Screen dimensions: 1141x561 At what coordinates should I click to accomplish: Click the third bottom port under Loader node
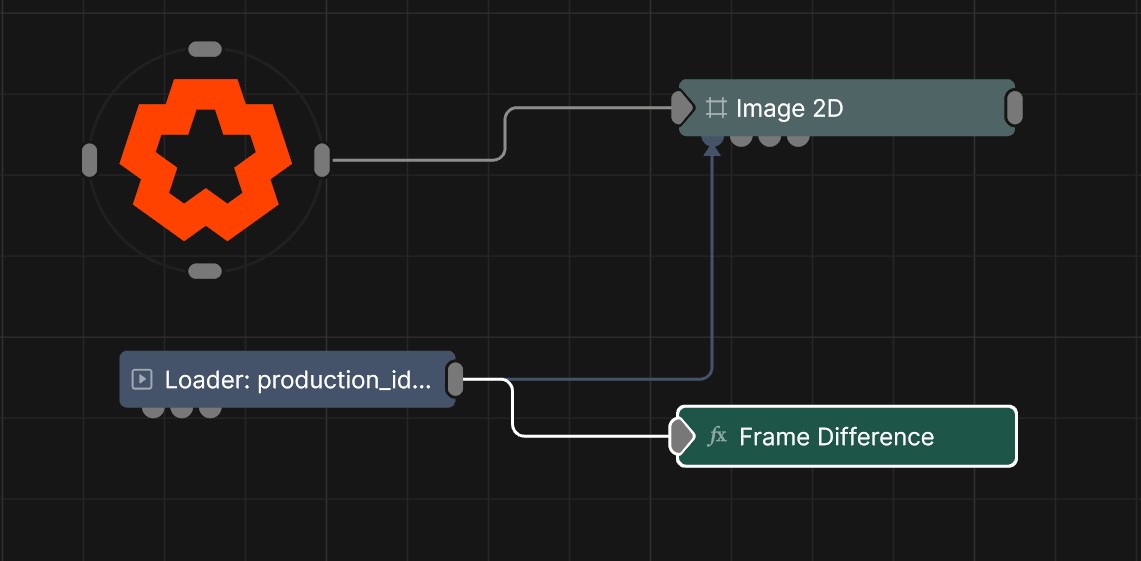pyautogui.click(x=210, y=410)
